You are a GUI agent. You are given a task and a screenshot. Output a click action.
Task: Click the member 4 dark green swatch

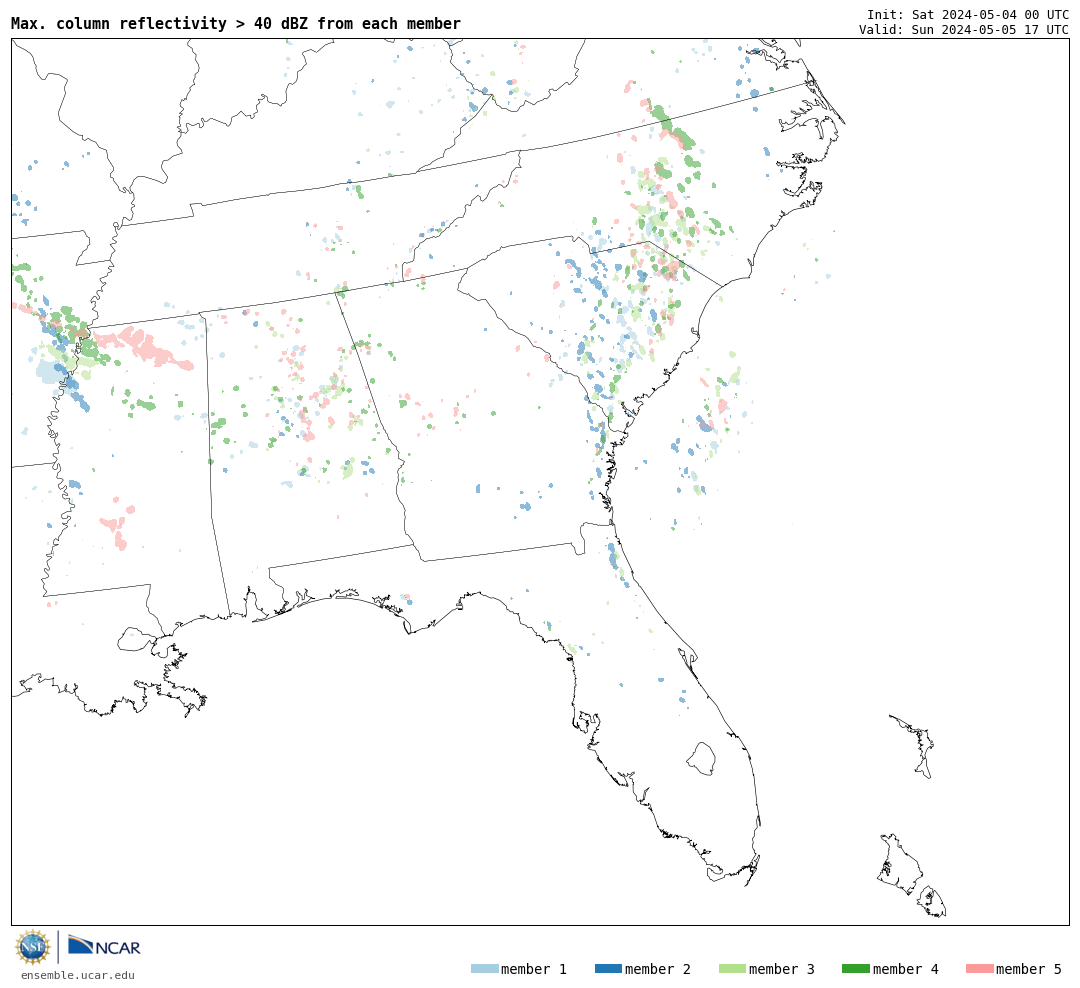tap(856, 969)
